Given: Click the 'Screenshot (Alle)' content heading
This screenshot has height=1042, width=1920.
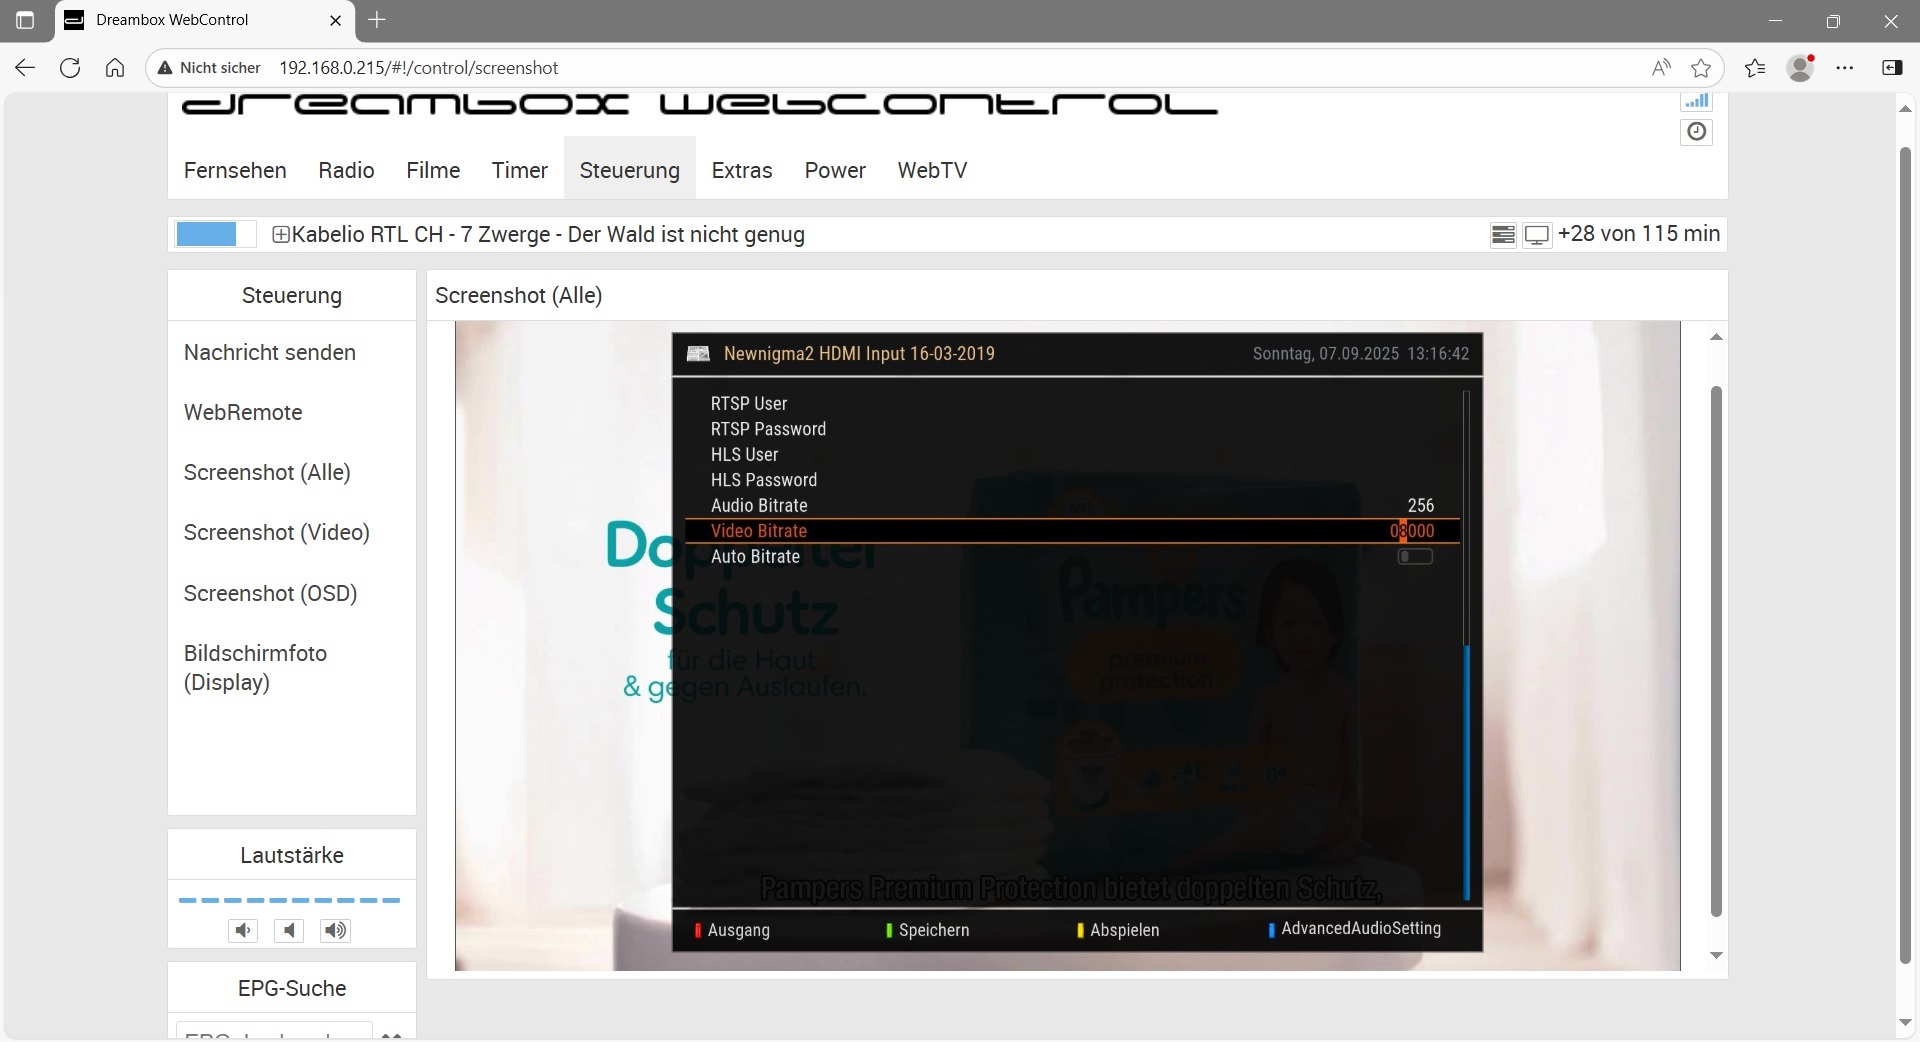Looking at the screenshot, I should [519, 295].
